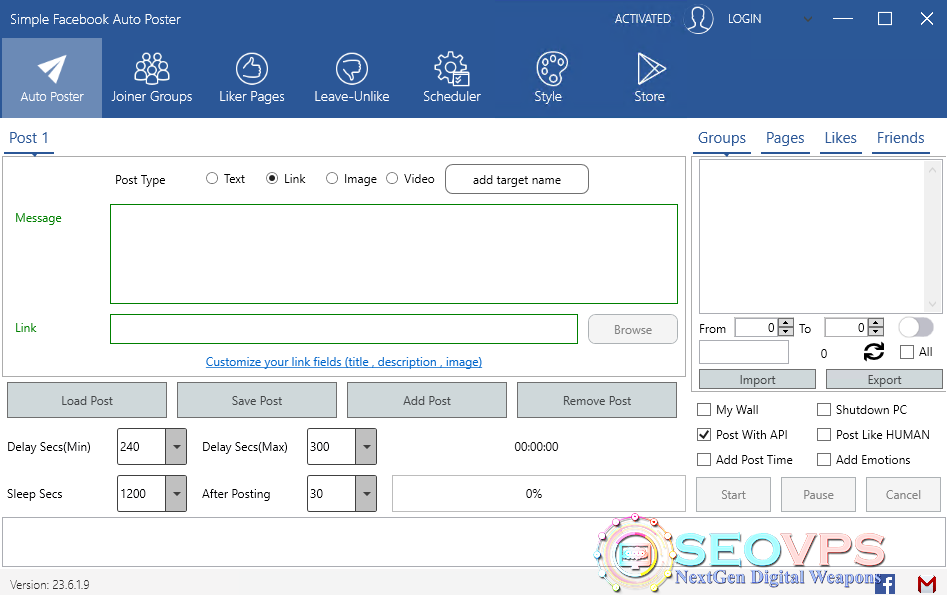Viewport: 947px width, 595px height.
Task: Click the add target name button
Action: pyautogui.click(x=517, y=179)
